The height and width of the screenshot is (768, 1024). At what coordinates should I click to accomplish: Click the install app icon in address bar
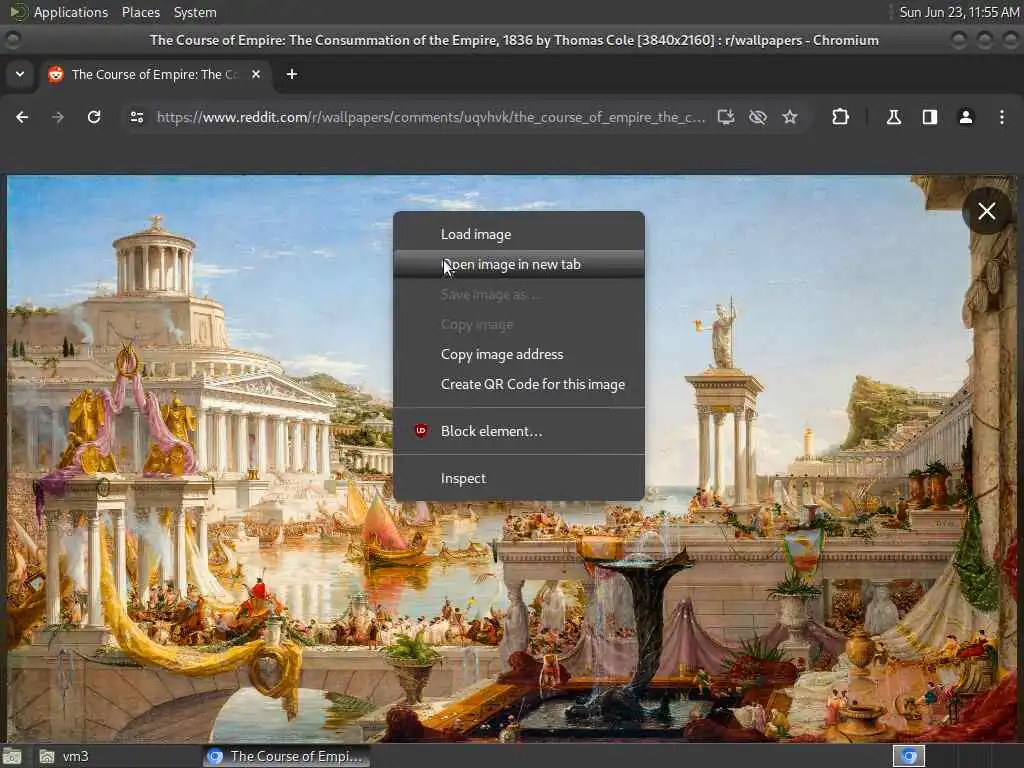tap(726, 117)
